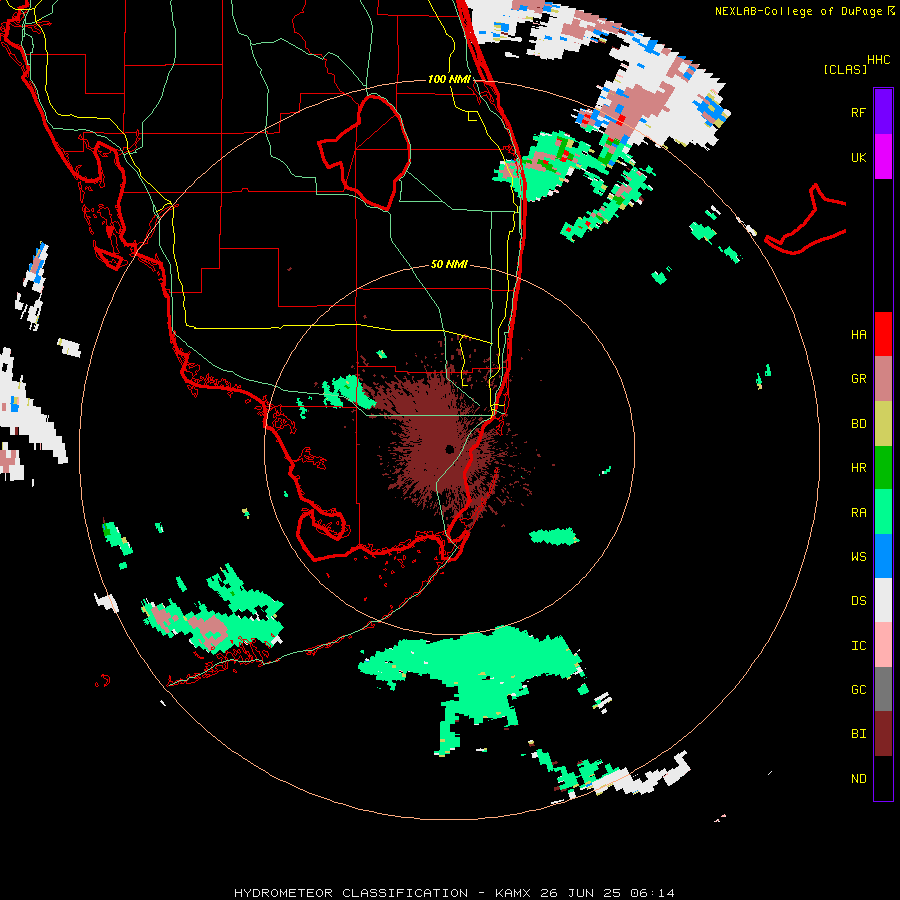900x900 pixels.
Task: Click the "WS" legend label
Action: pyautogui.click(x=858, y=557)
